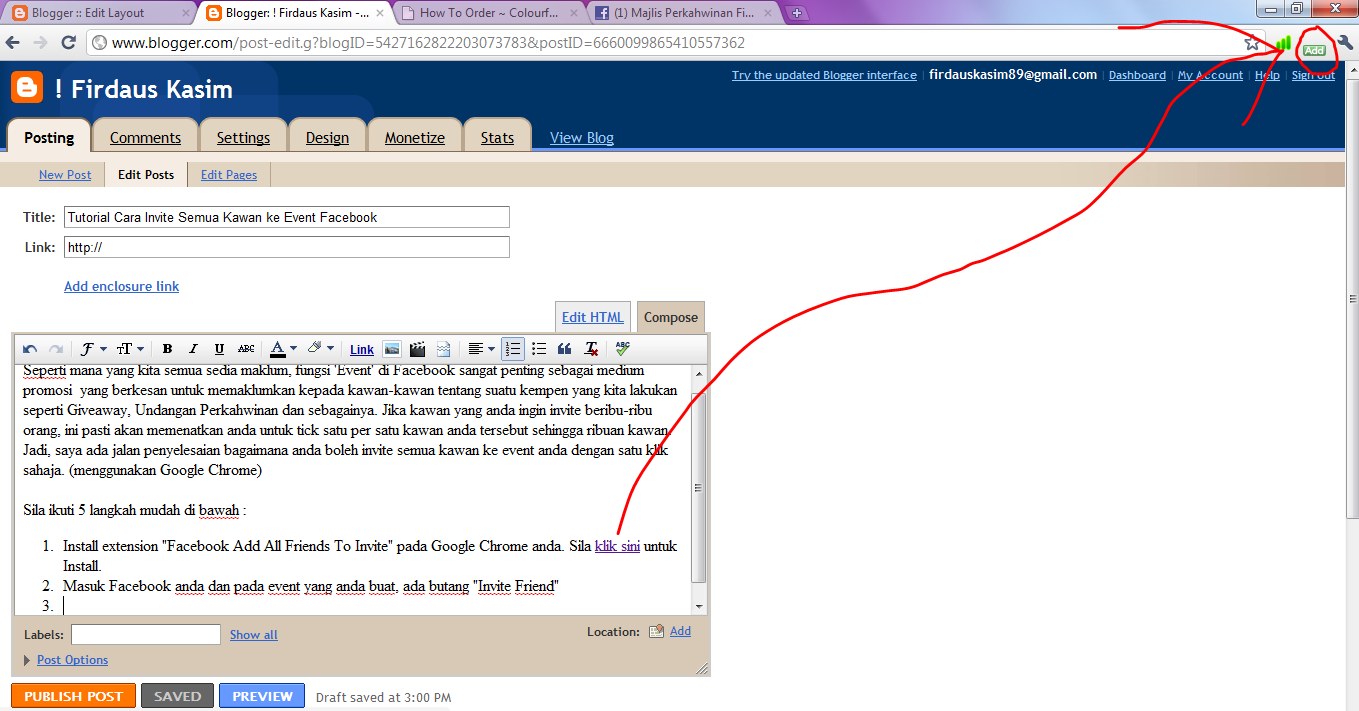Bookmark this page with the star
Image resolution: width=1359 pixels, height=711 pixels.
click(x=1252, y=43)
